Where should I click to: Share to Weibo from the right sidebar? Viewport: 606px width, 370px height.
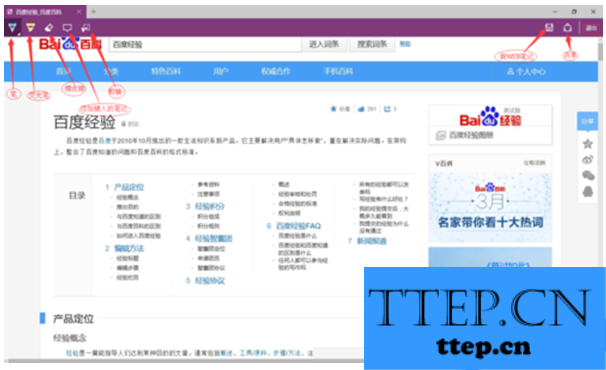(x=587, y=159)
